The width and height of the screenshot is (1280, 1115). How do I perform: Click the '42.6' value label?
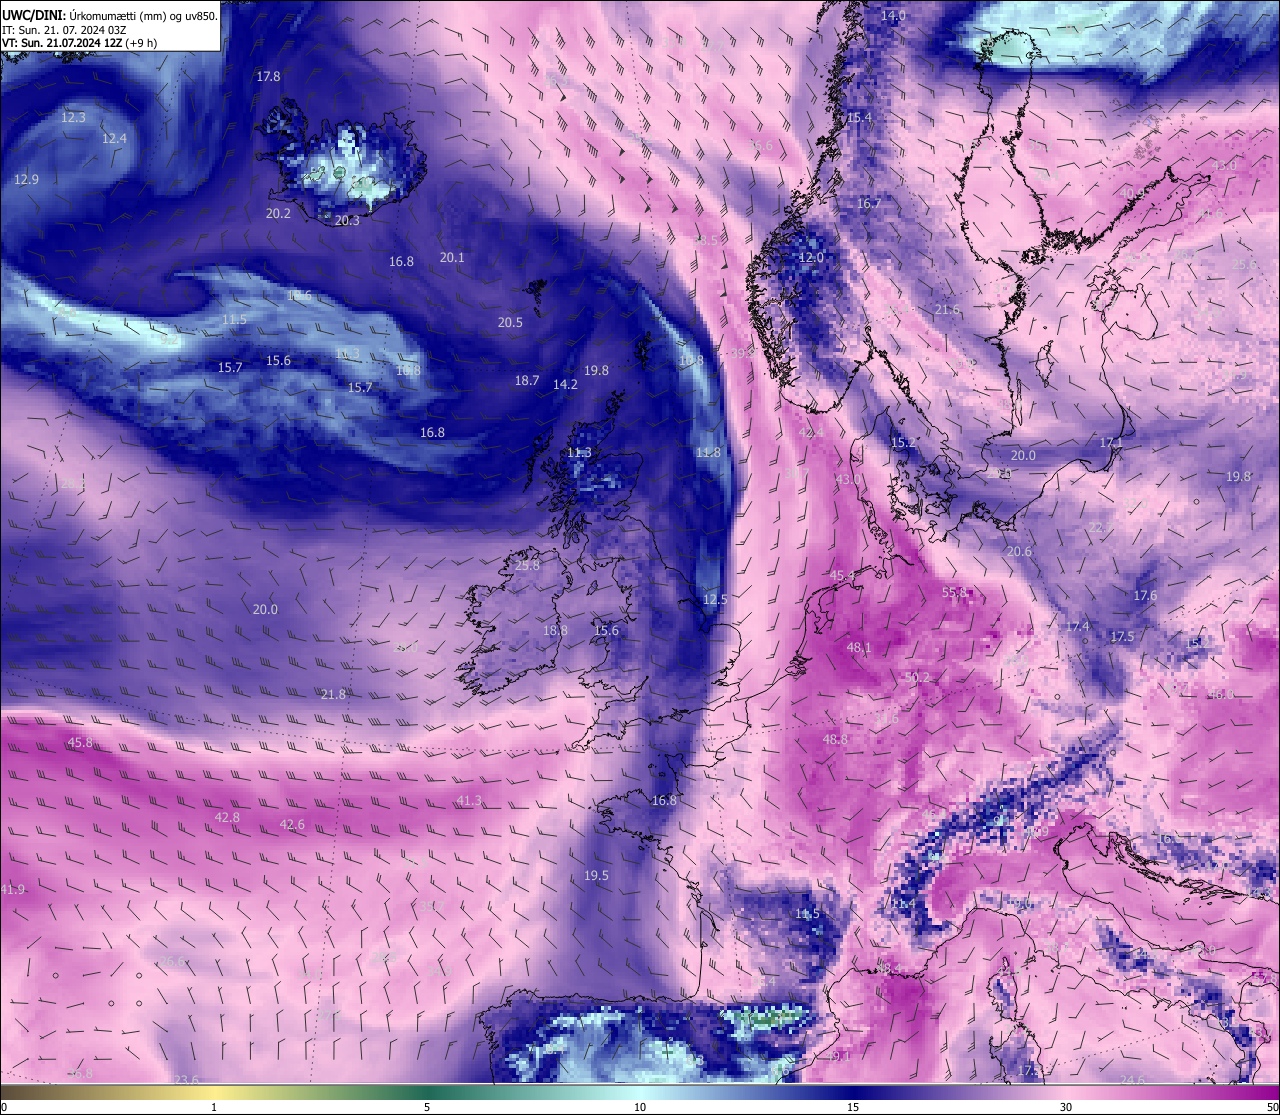(x=292, y=824)
